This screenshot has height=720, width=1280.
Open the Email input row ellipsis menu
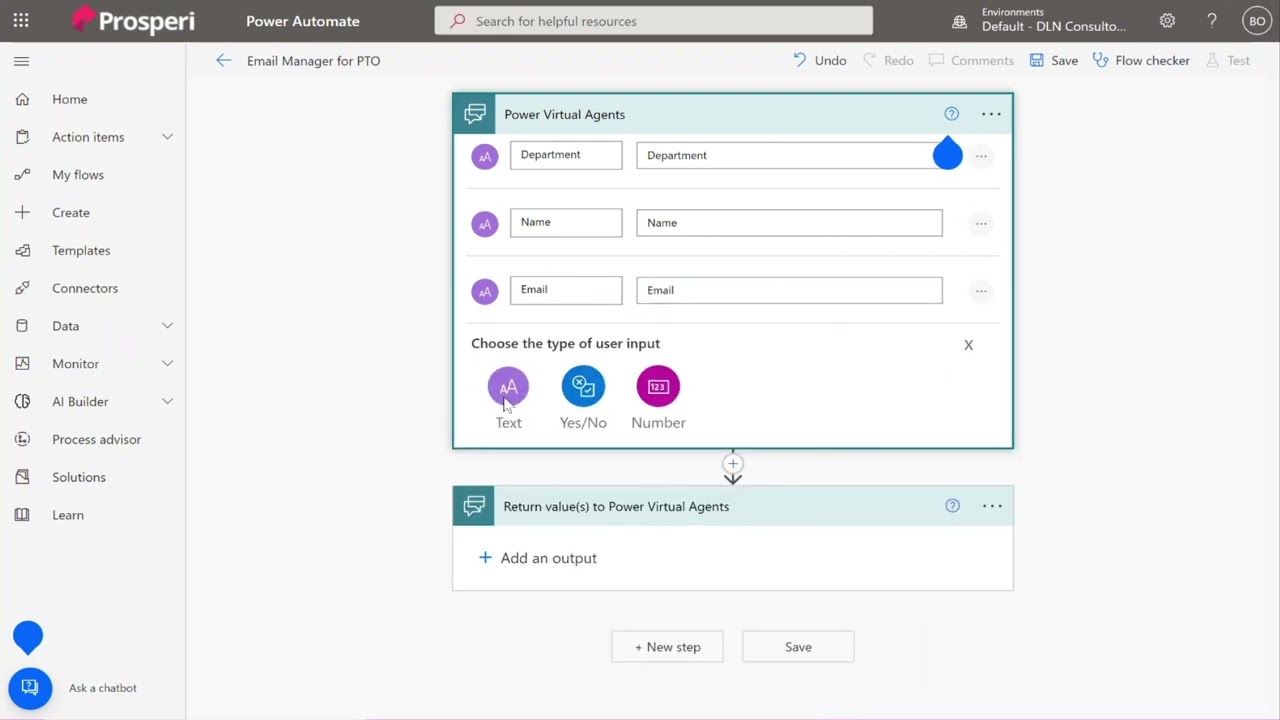click(x=981, y=291)
